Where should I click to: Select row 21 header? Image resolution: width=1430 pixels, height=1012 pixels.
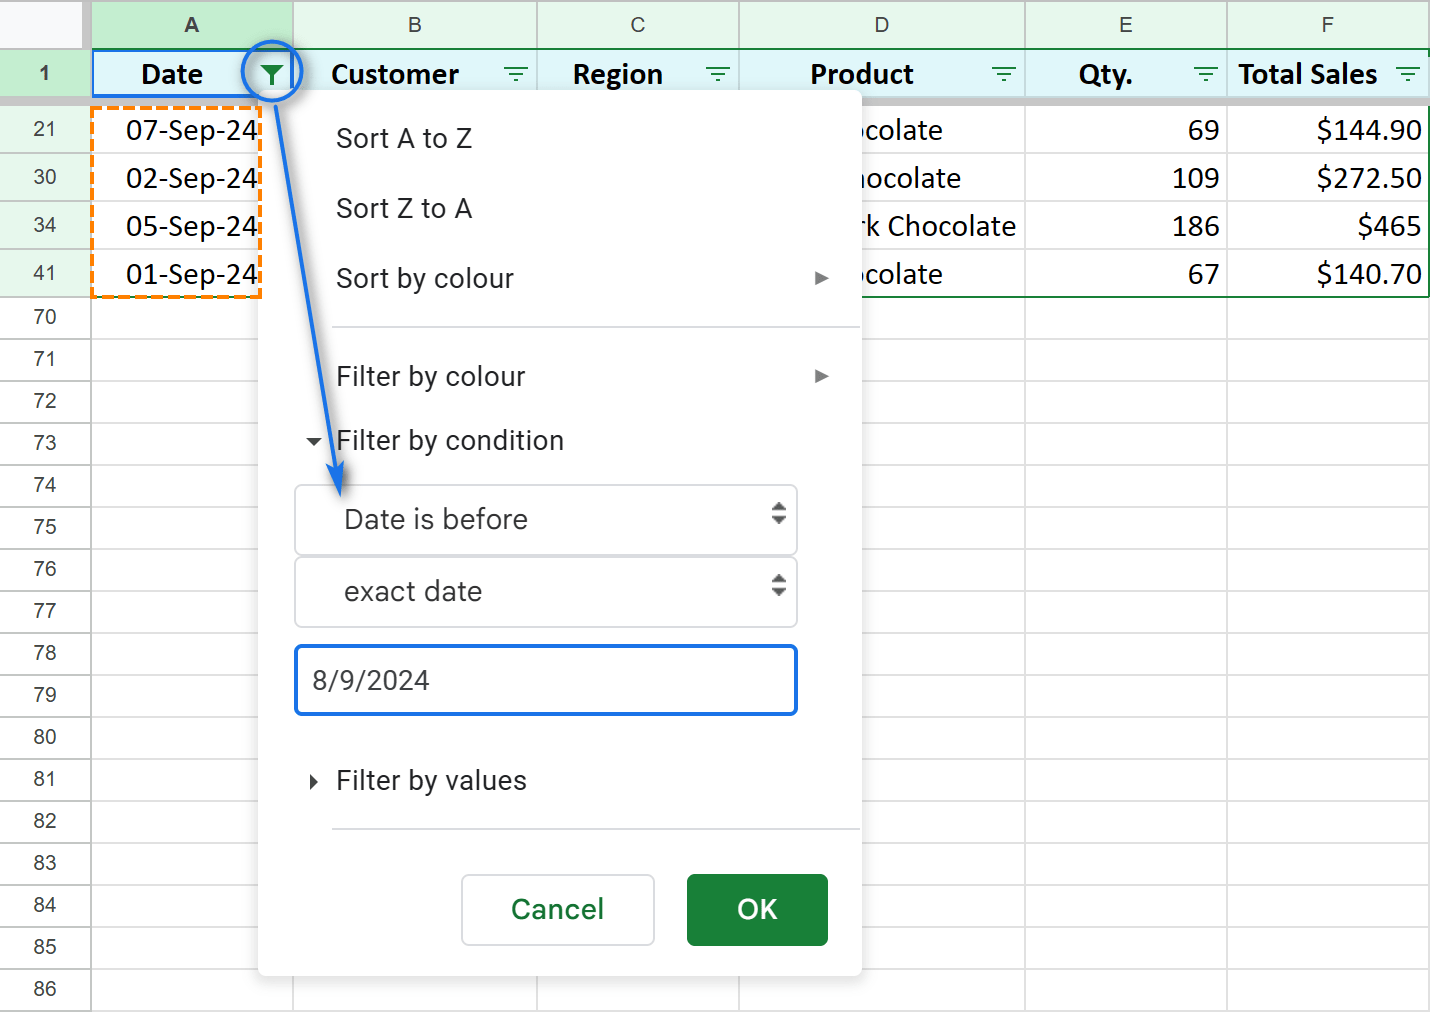click(45, 129)
